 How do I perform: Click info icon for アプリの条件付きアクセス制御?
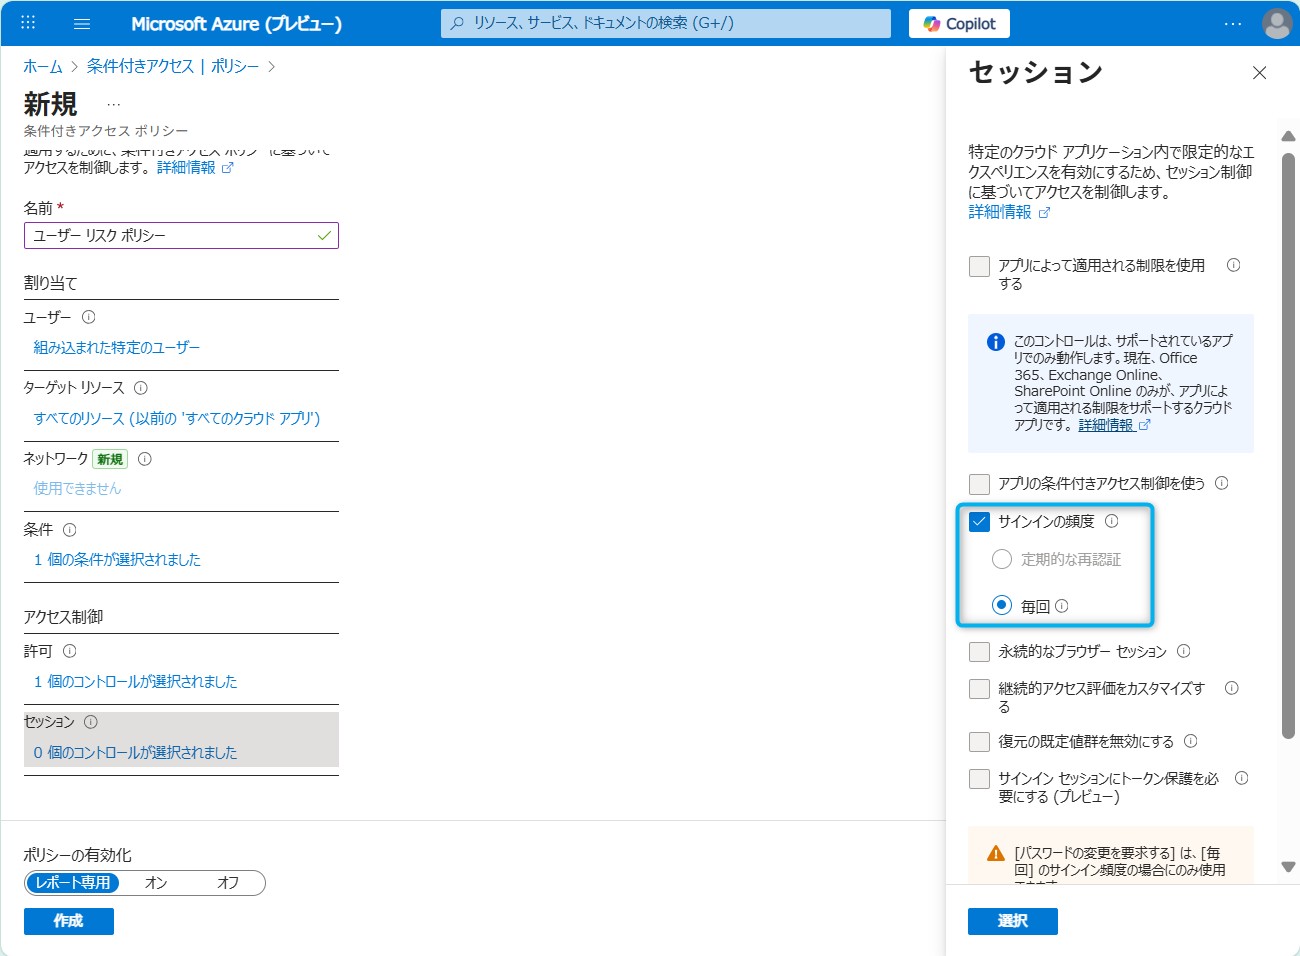click(x=1222, y=483)
